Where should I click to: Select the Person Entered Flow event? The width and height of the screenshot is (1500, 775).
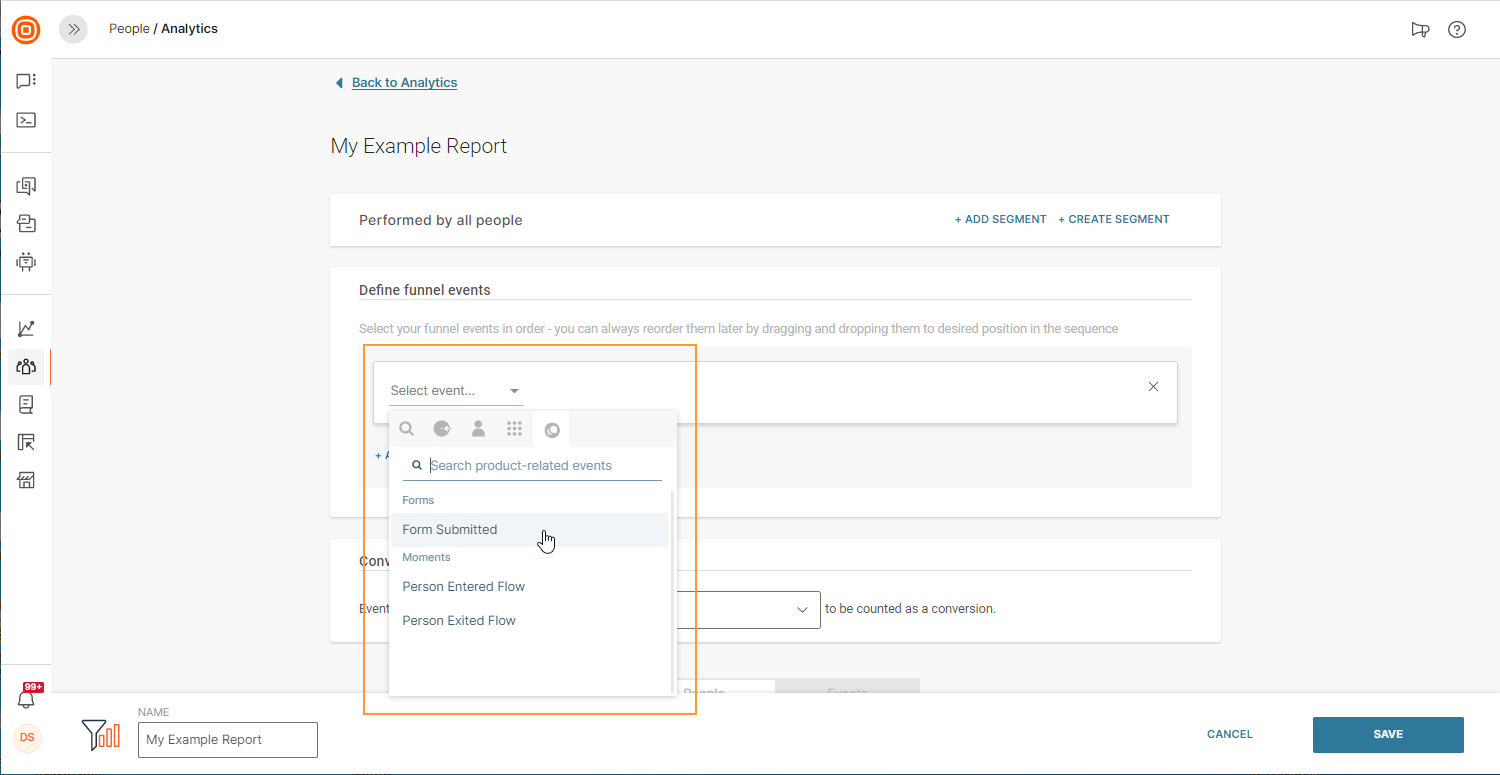coord(463,587)
